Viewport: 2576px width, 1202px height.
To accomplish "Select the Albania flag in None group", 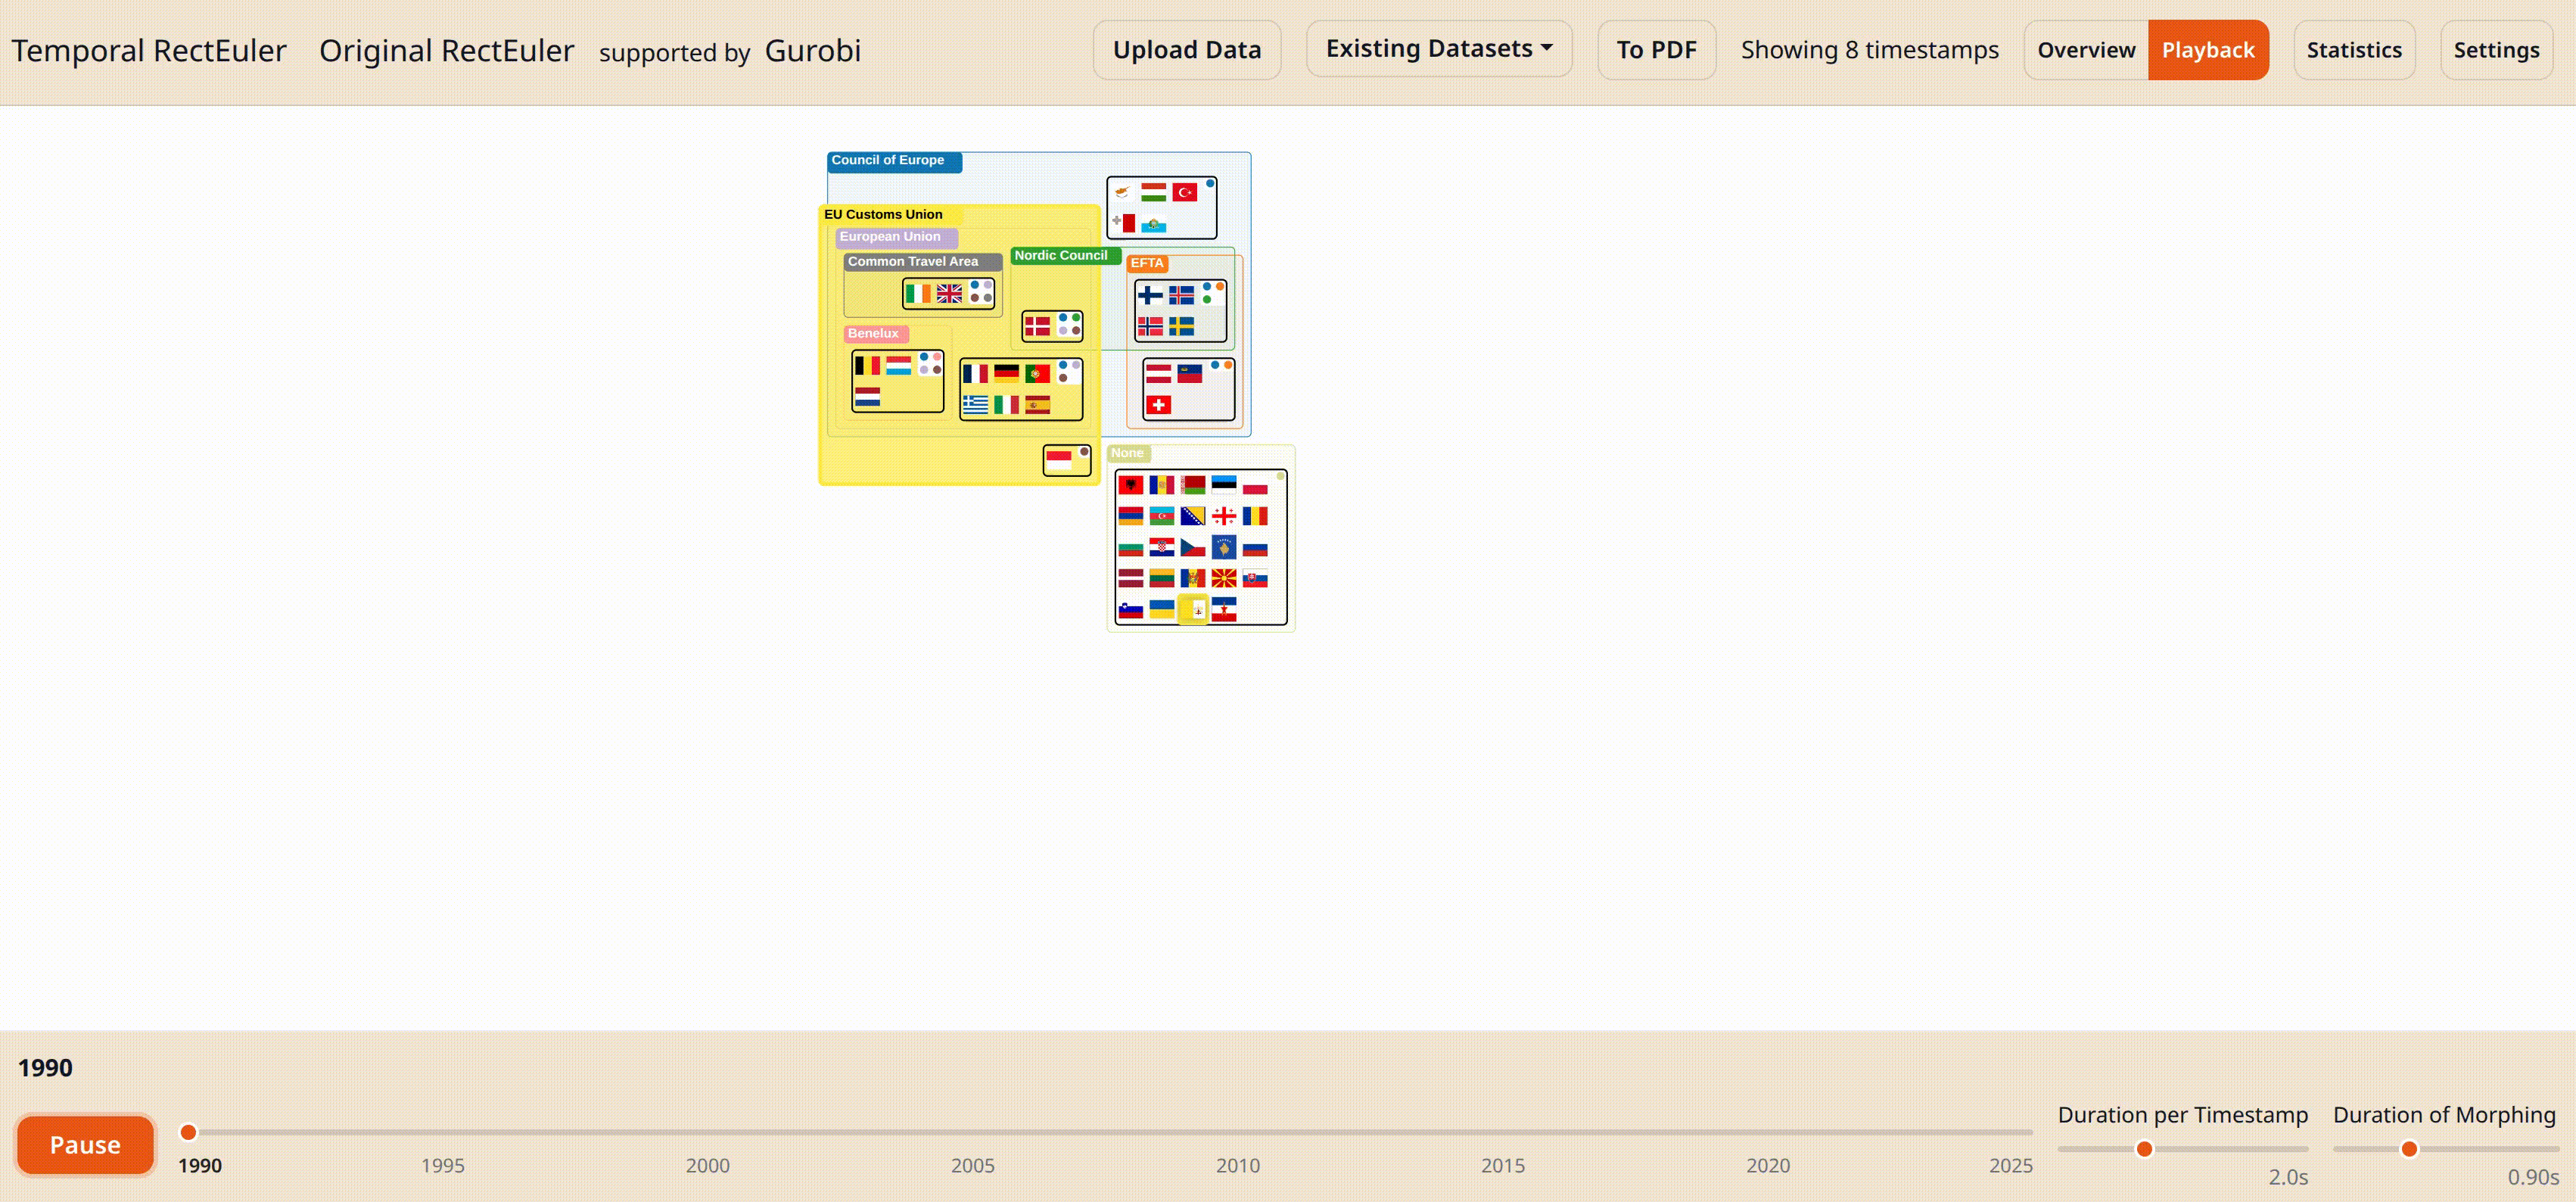I will [1130, 485].
